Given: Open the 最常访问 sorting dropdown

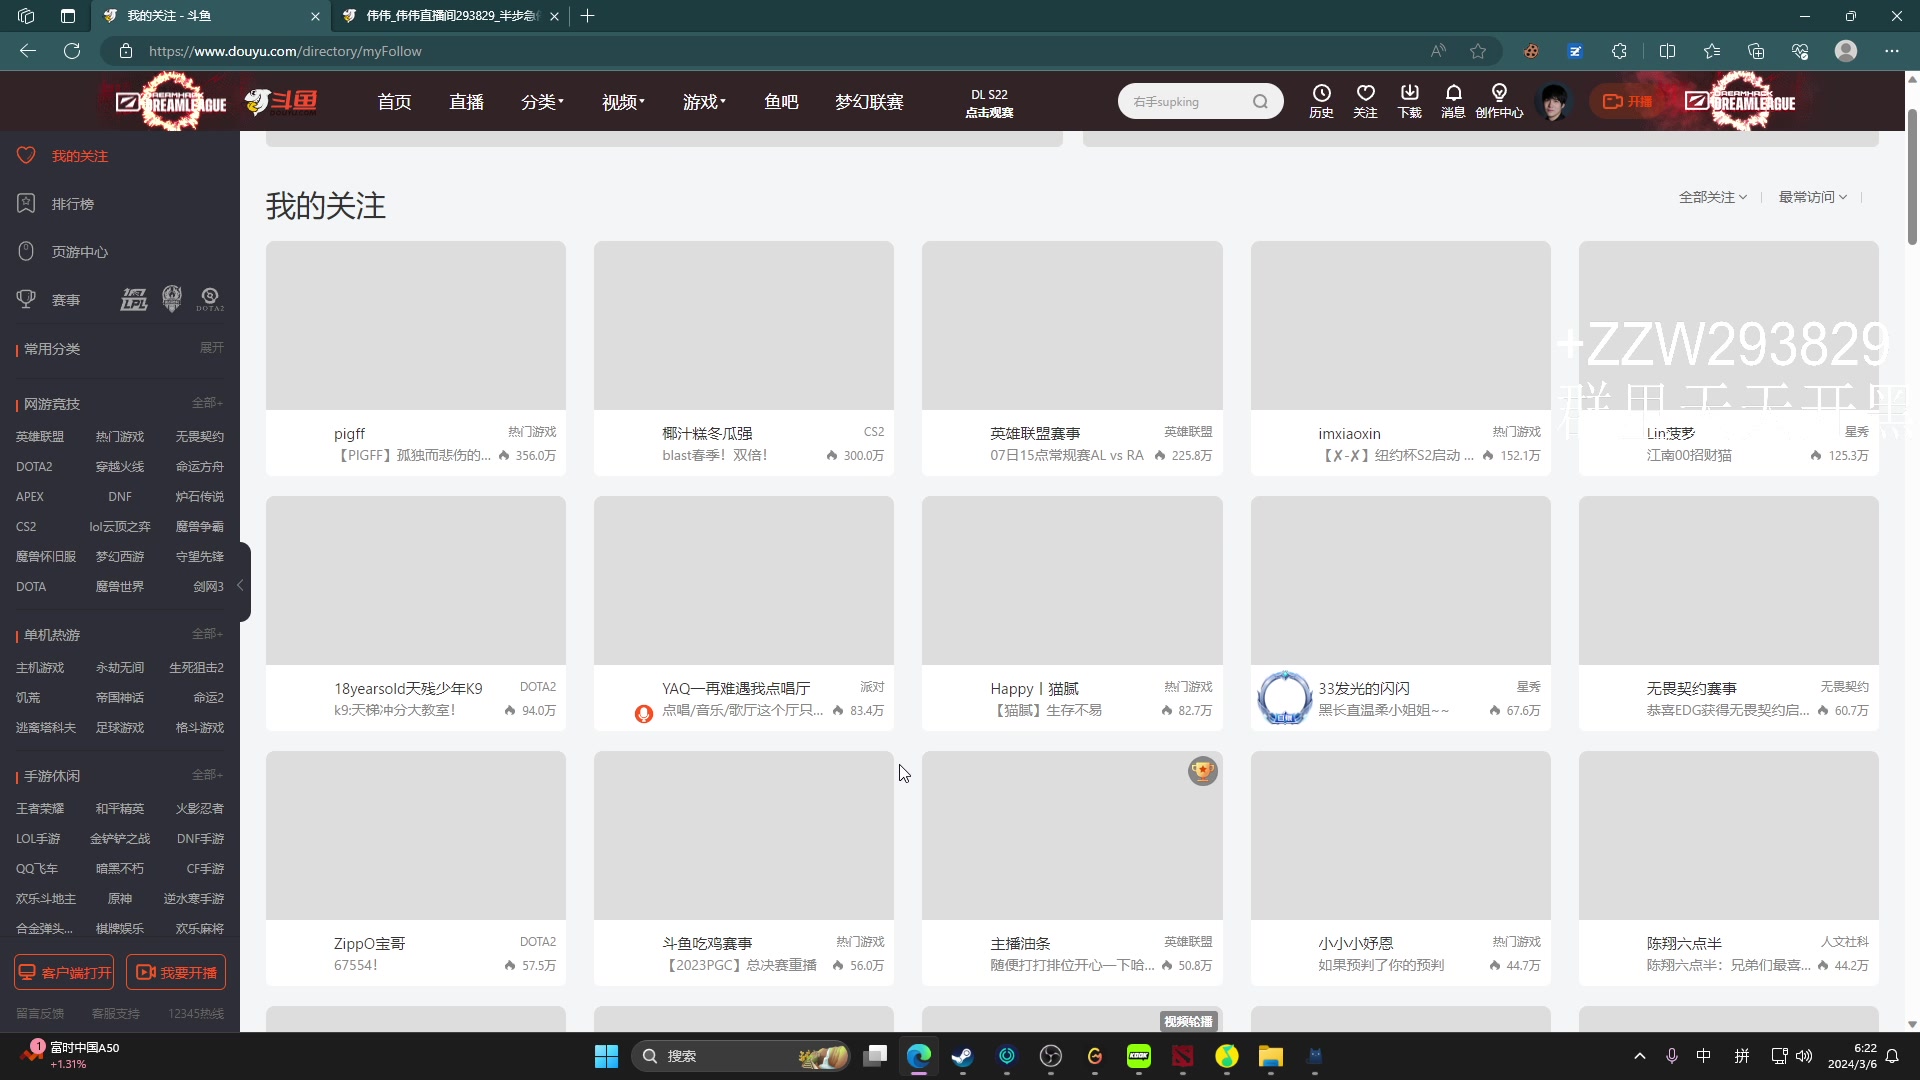Looking at the screenshot, I should (x=1811, y=197).
